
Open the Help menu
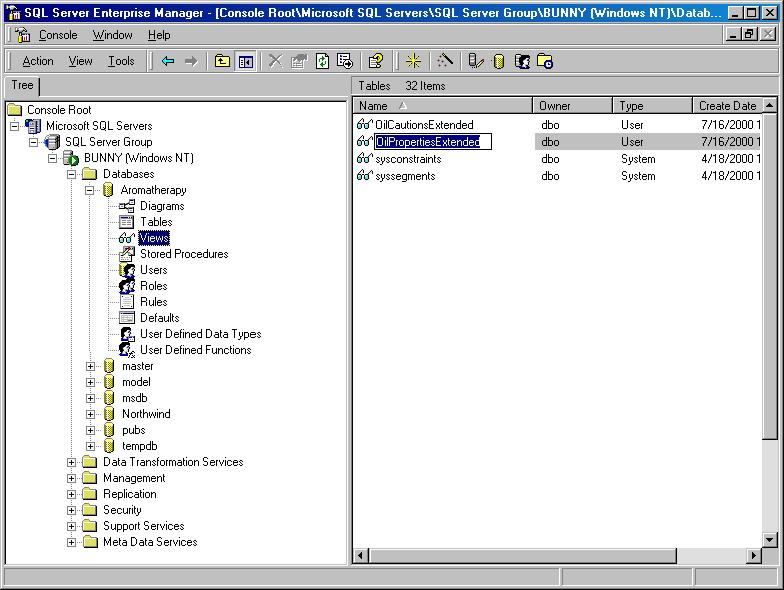(159, 35)
